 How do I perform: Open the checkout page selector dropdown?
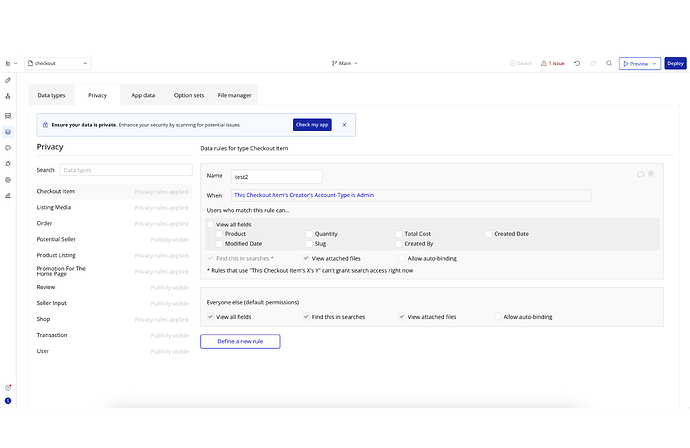[58, 63]
